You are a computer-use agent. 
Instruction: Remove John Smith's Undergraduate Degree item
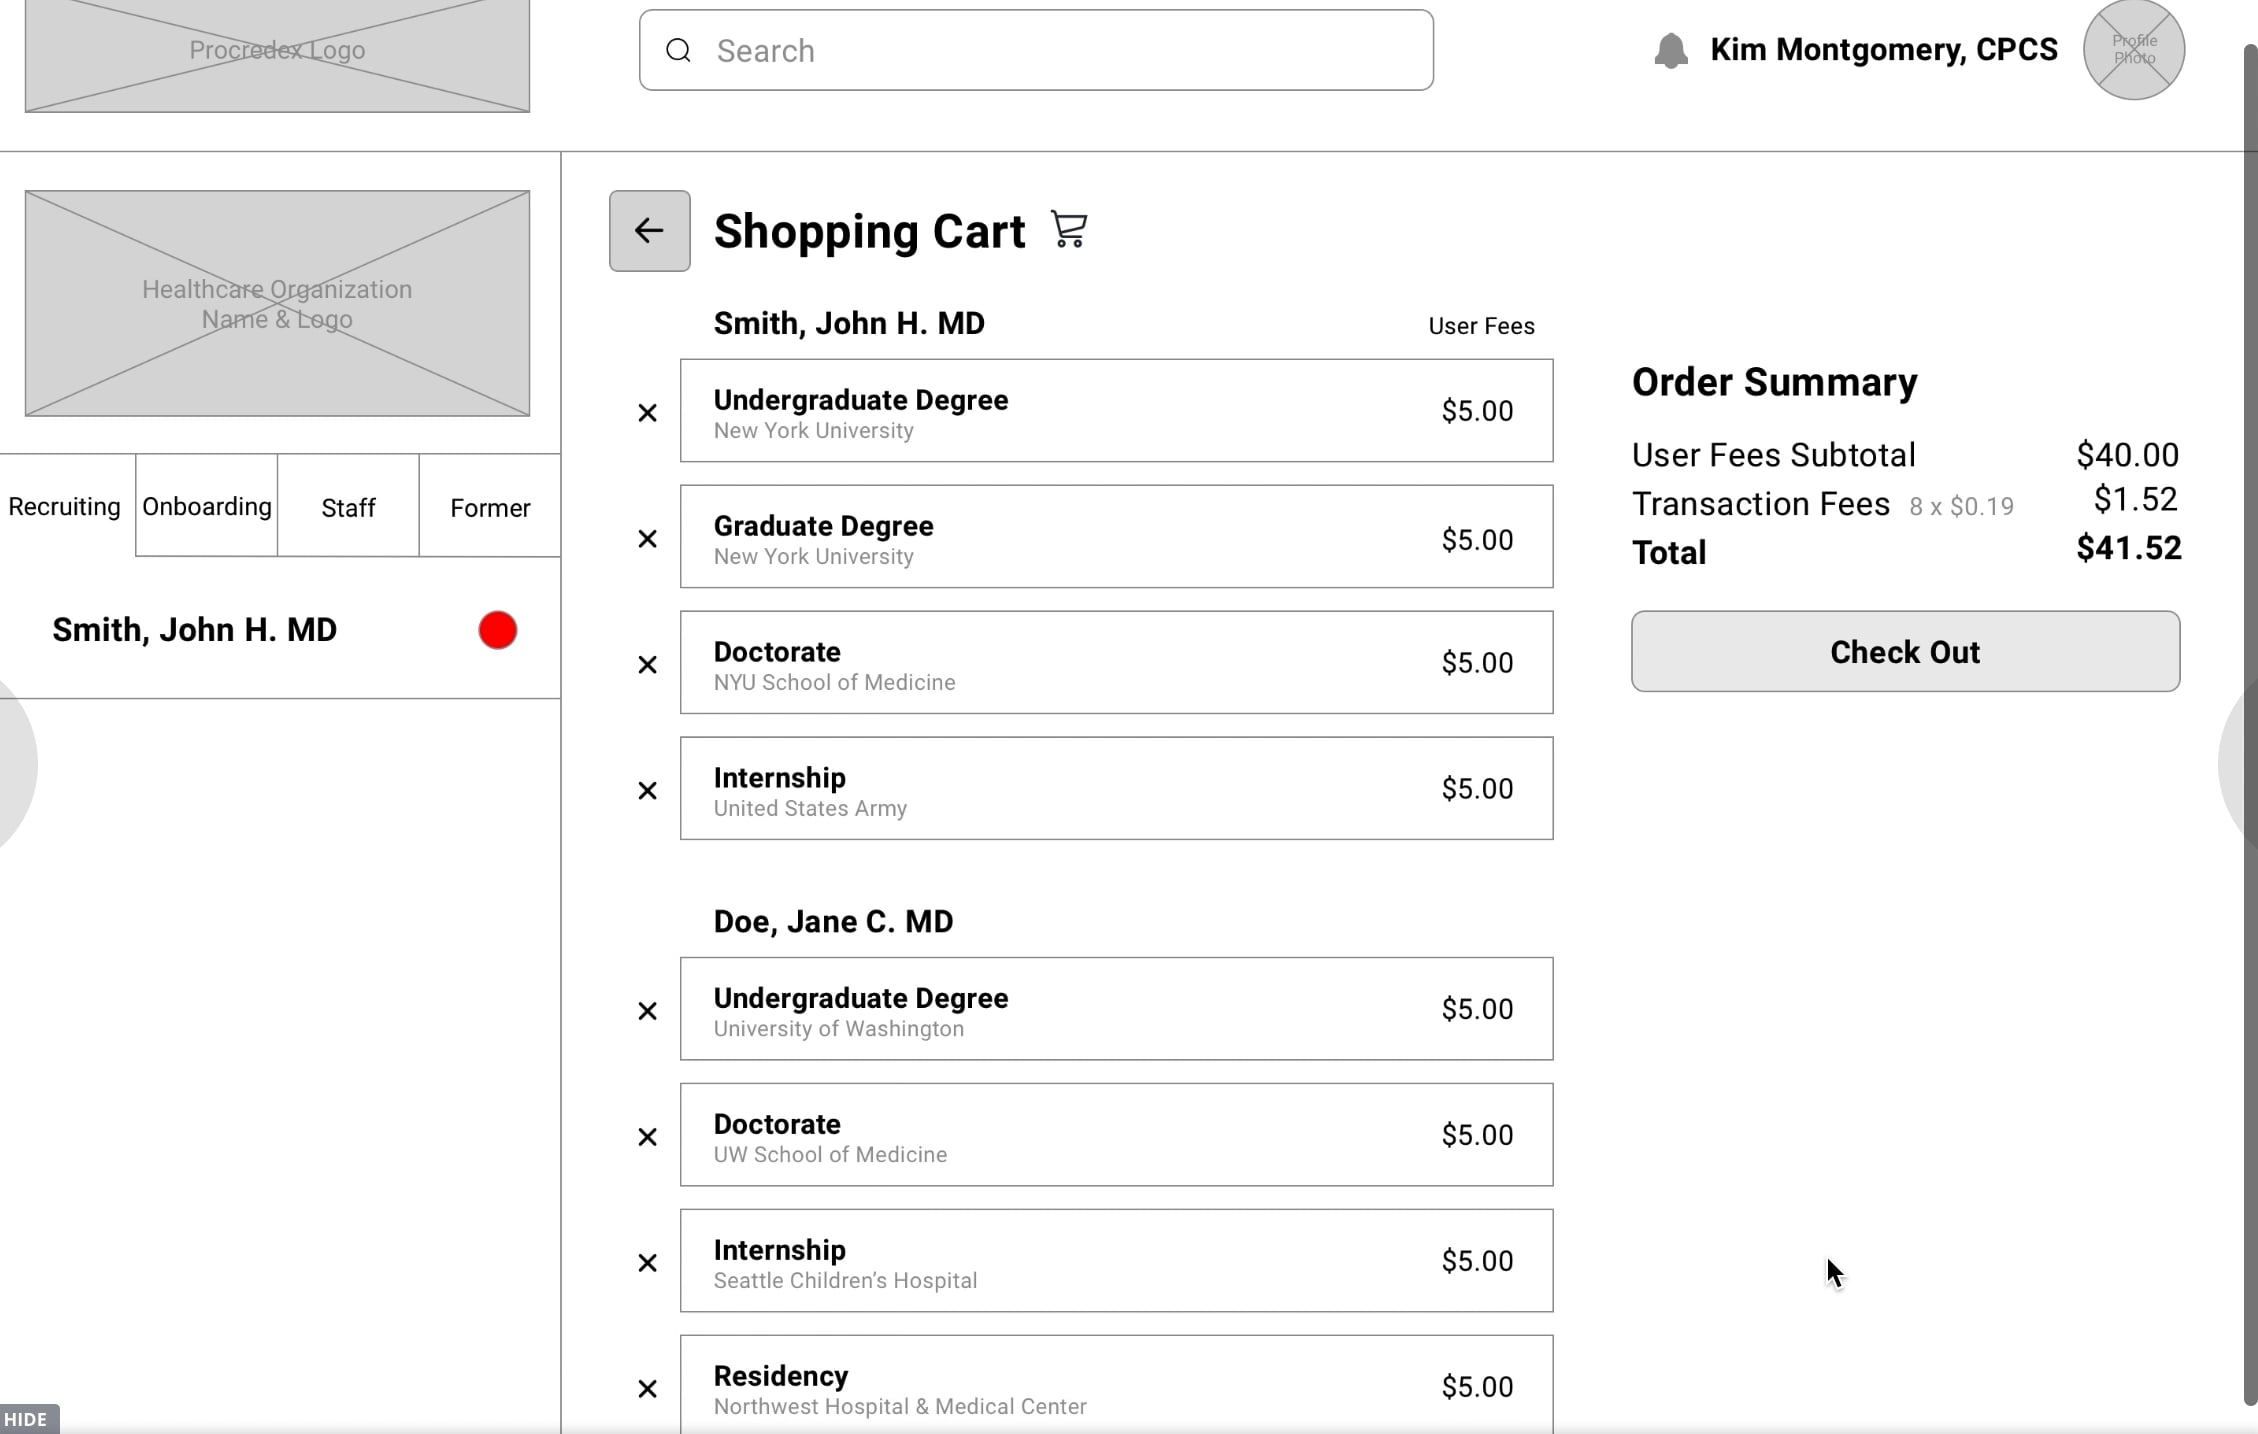(x=647, y=412)
